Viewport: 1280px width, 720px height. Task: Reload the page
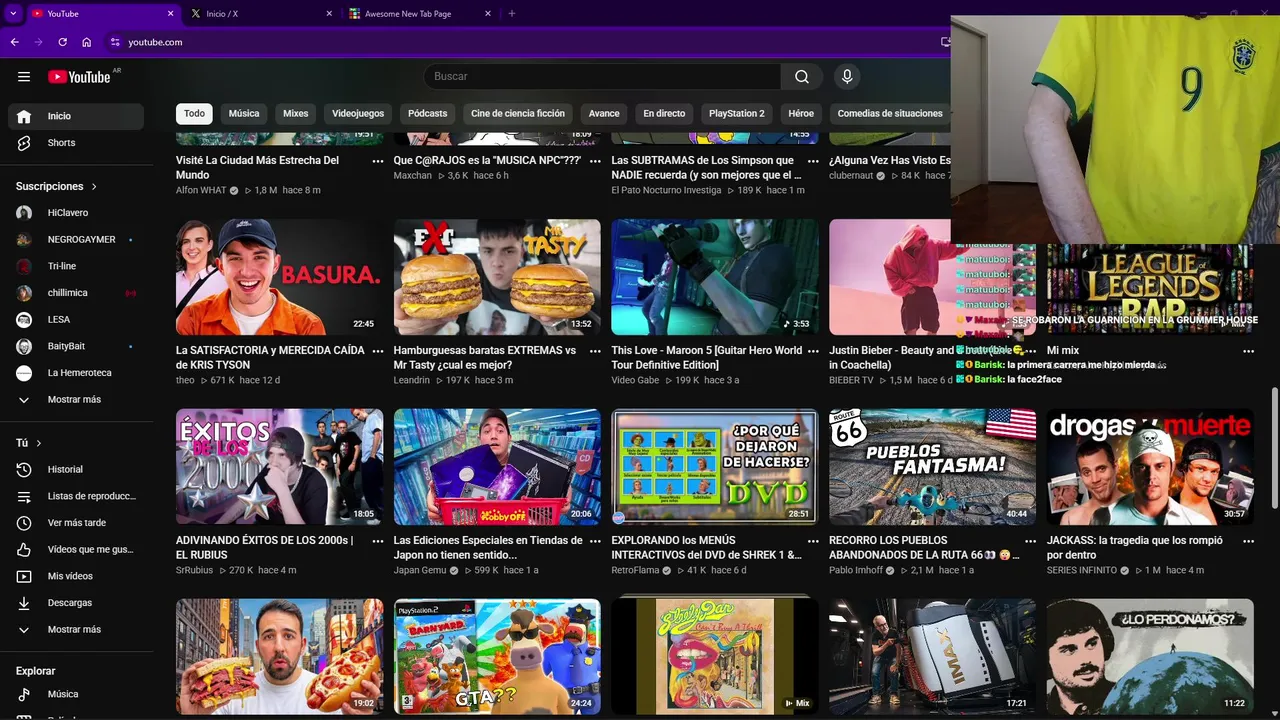point(62,42)
